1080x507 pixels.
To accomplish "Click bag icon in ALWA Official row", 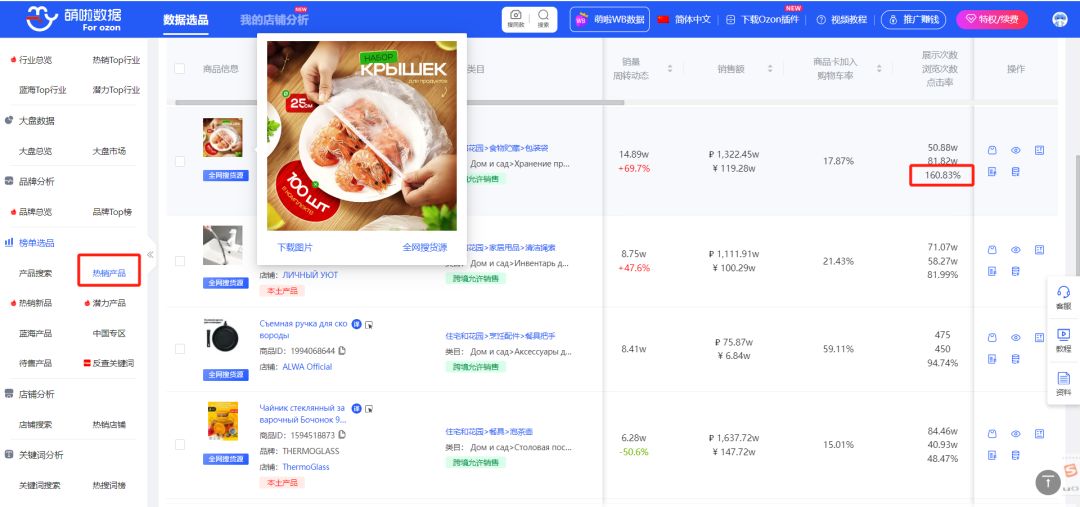I will 993,338.
